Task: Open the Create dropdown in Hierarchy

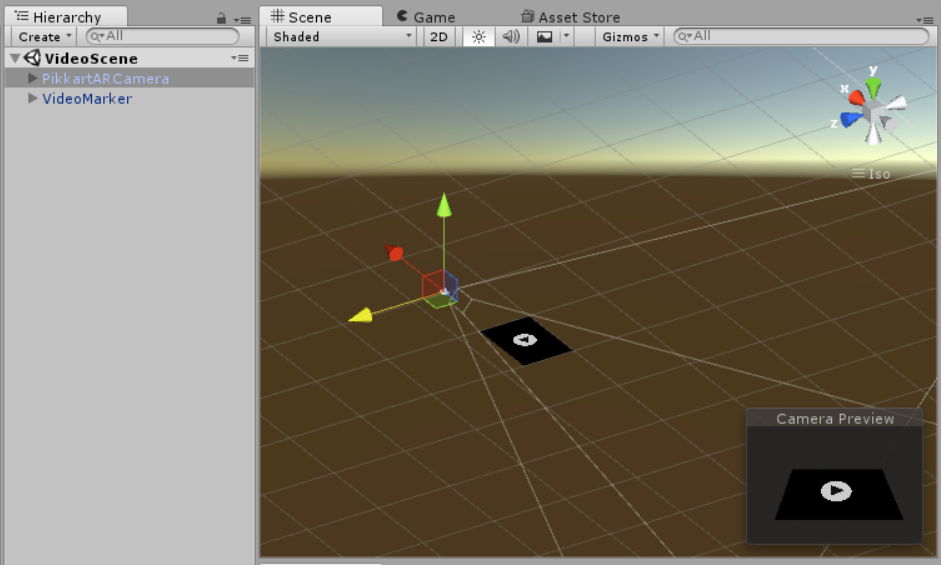Action: [44, 37]
